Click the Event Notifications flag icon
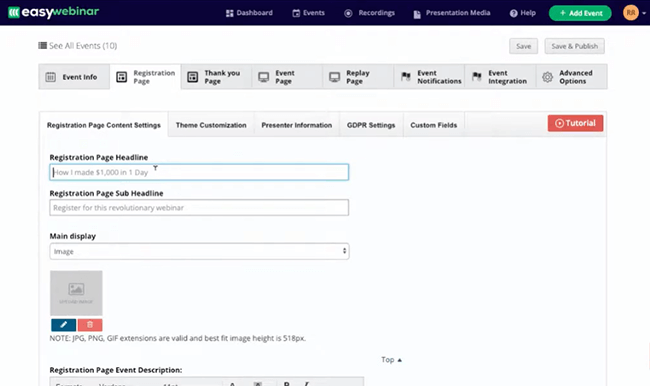This screenshot has width=650, height=386. pos(406,76)
